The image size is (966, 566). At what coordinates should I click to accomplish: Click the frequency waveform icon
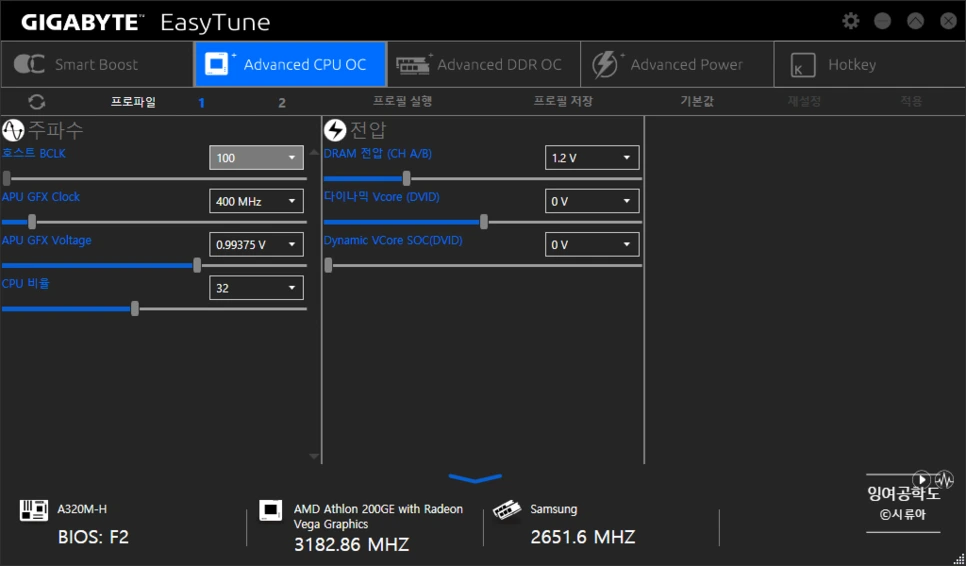pyautogui.click(x=13, y=130)
